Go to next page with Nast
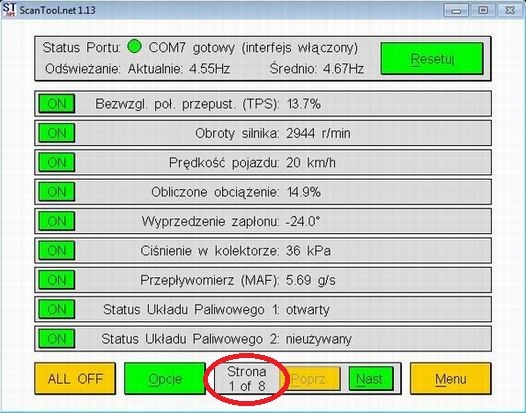Image resolution: width=526 pixels, height=413 pixels. coord(371,379)
